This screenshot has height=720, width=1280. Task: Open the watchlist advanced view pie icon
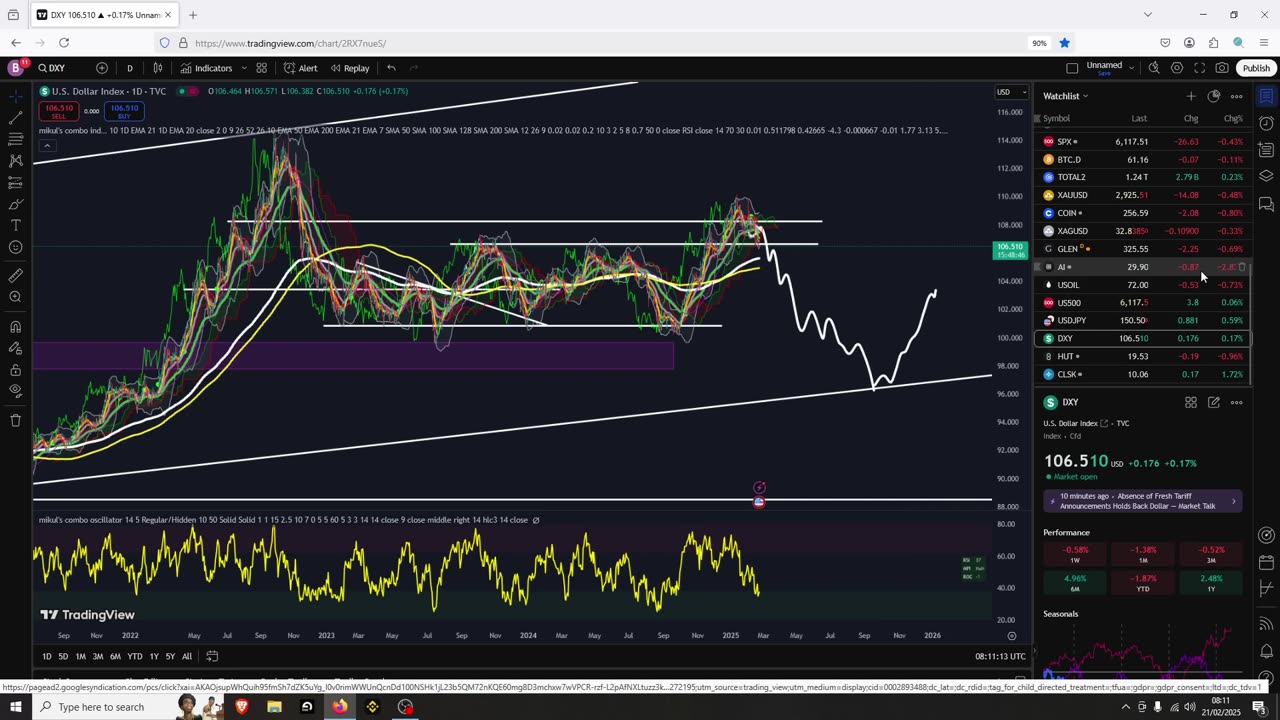tap(1214, 96)
